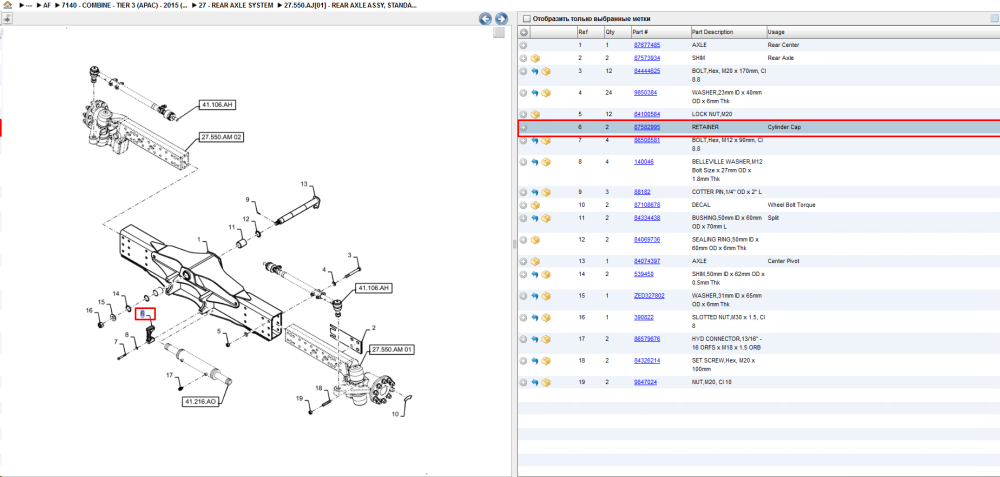Click box icon for Belleville washer row
The image size is (1000, 477).
click(x=546, y=162)
